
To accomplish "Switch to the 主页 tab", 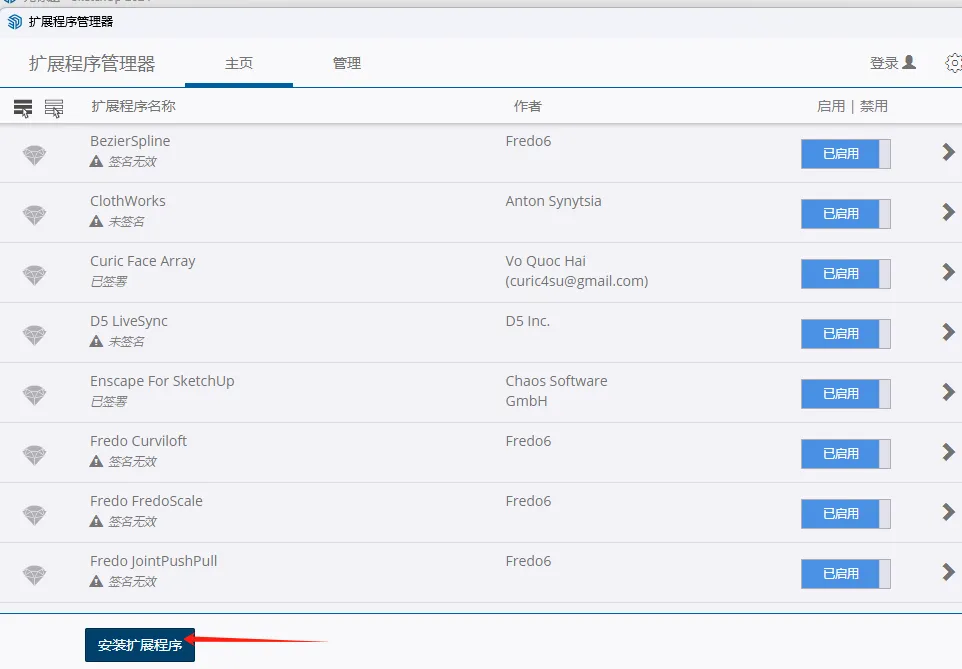I will click(x=239, y=63).
